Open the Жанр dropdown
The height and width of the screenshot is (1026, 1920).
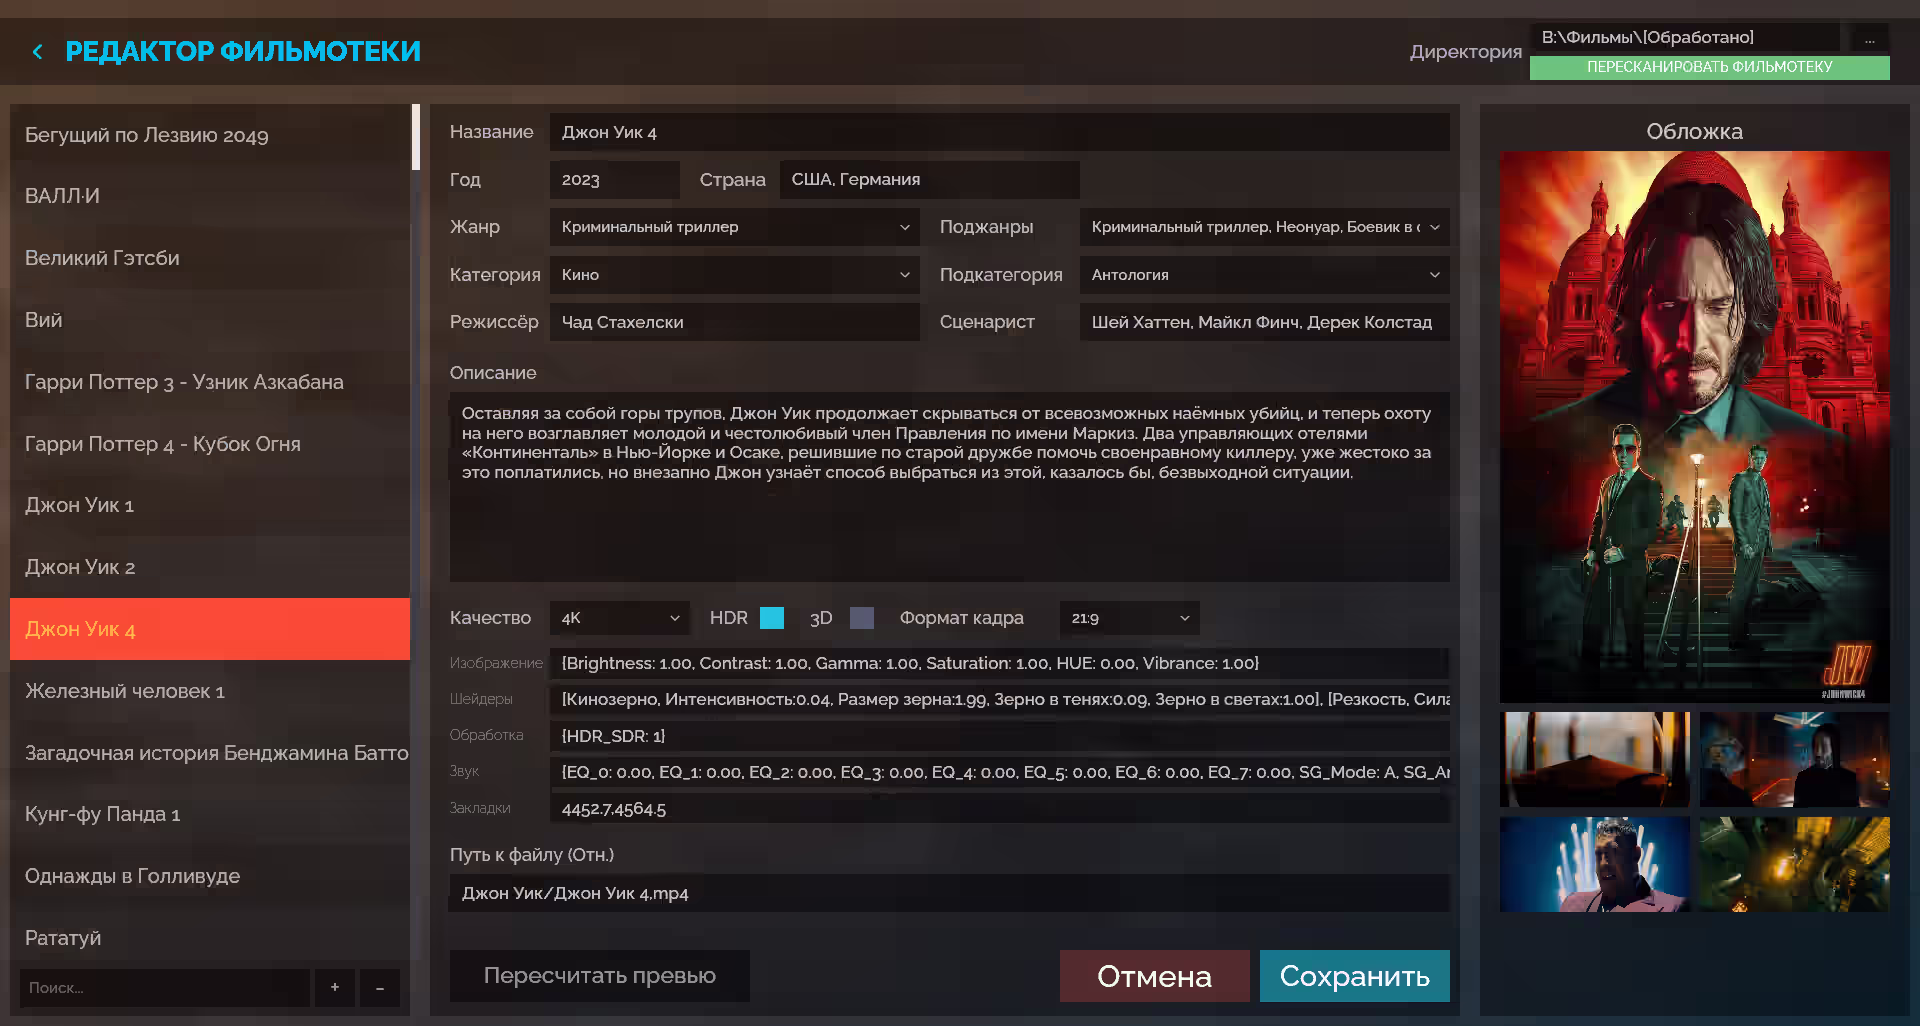[x=735, y=227]
